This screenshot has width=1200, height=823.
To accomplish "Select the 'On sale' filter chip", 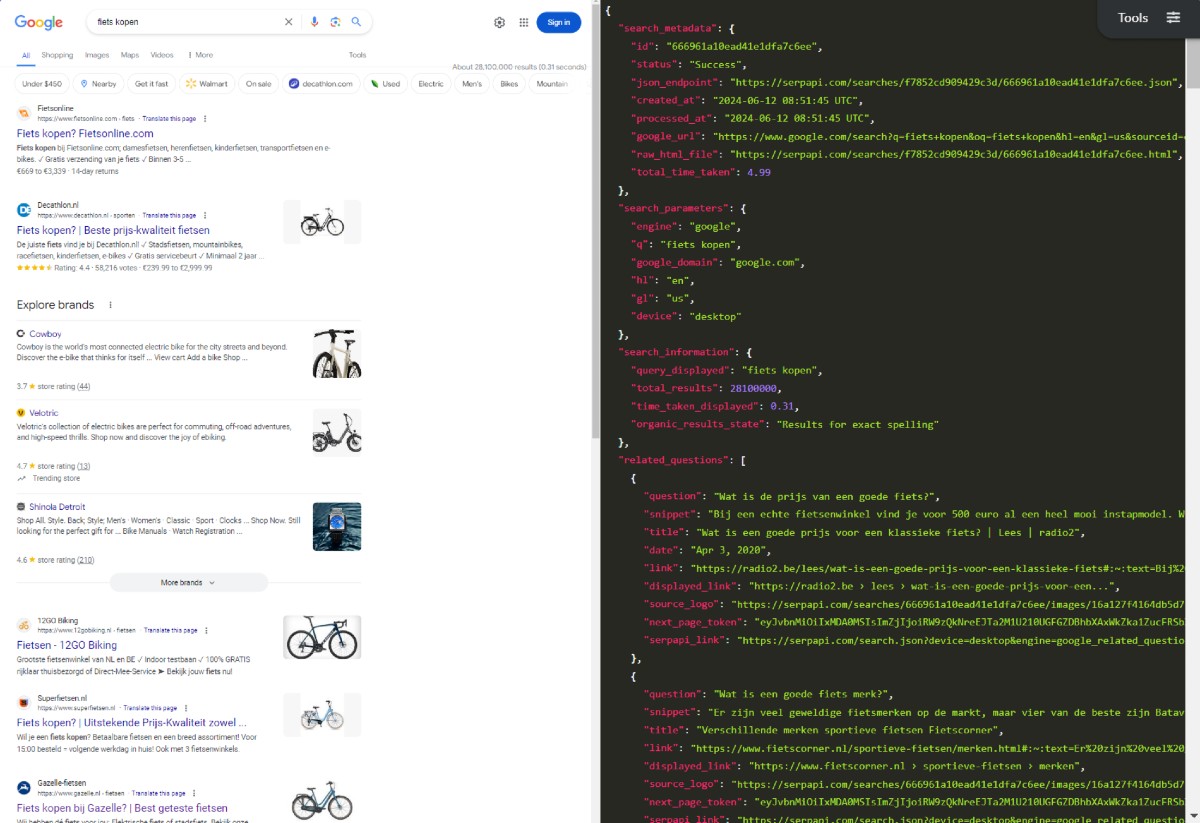I will click(258, 84).
